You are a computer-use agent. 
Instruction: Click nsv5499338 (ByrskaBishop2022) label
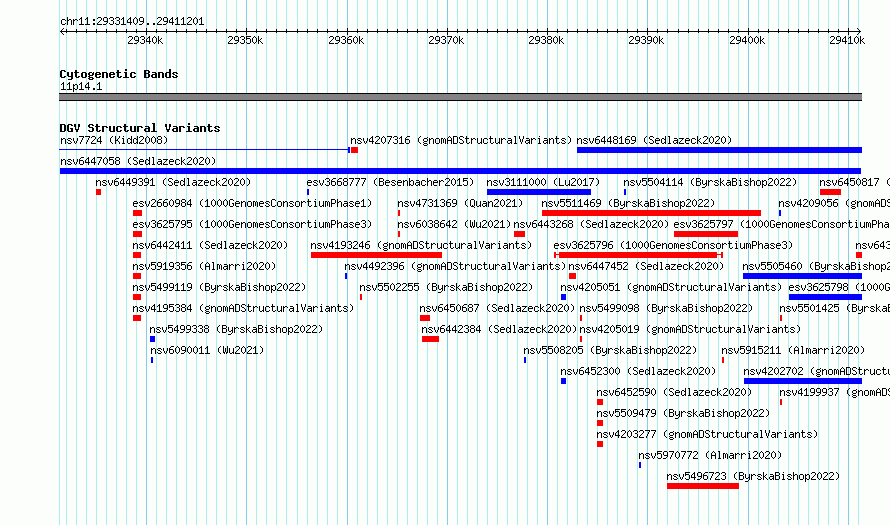(236, 329)
